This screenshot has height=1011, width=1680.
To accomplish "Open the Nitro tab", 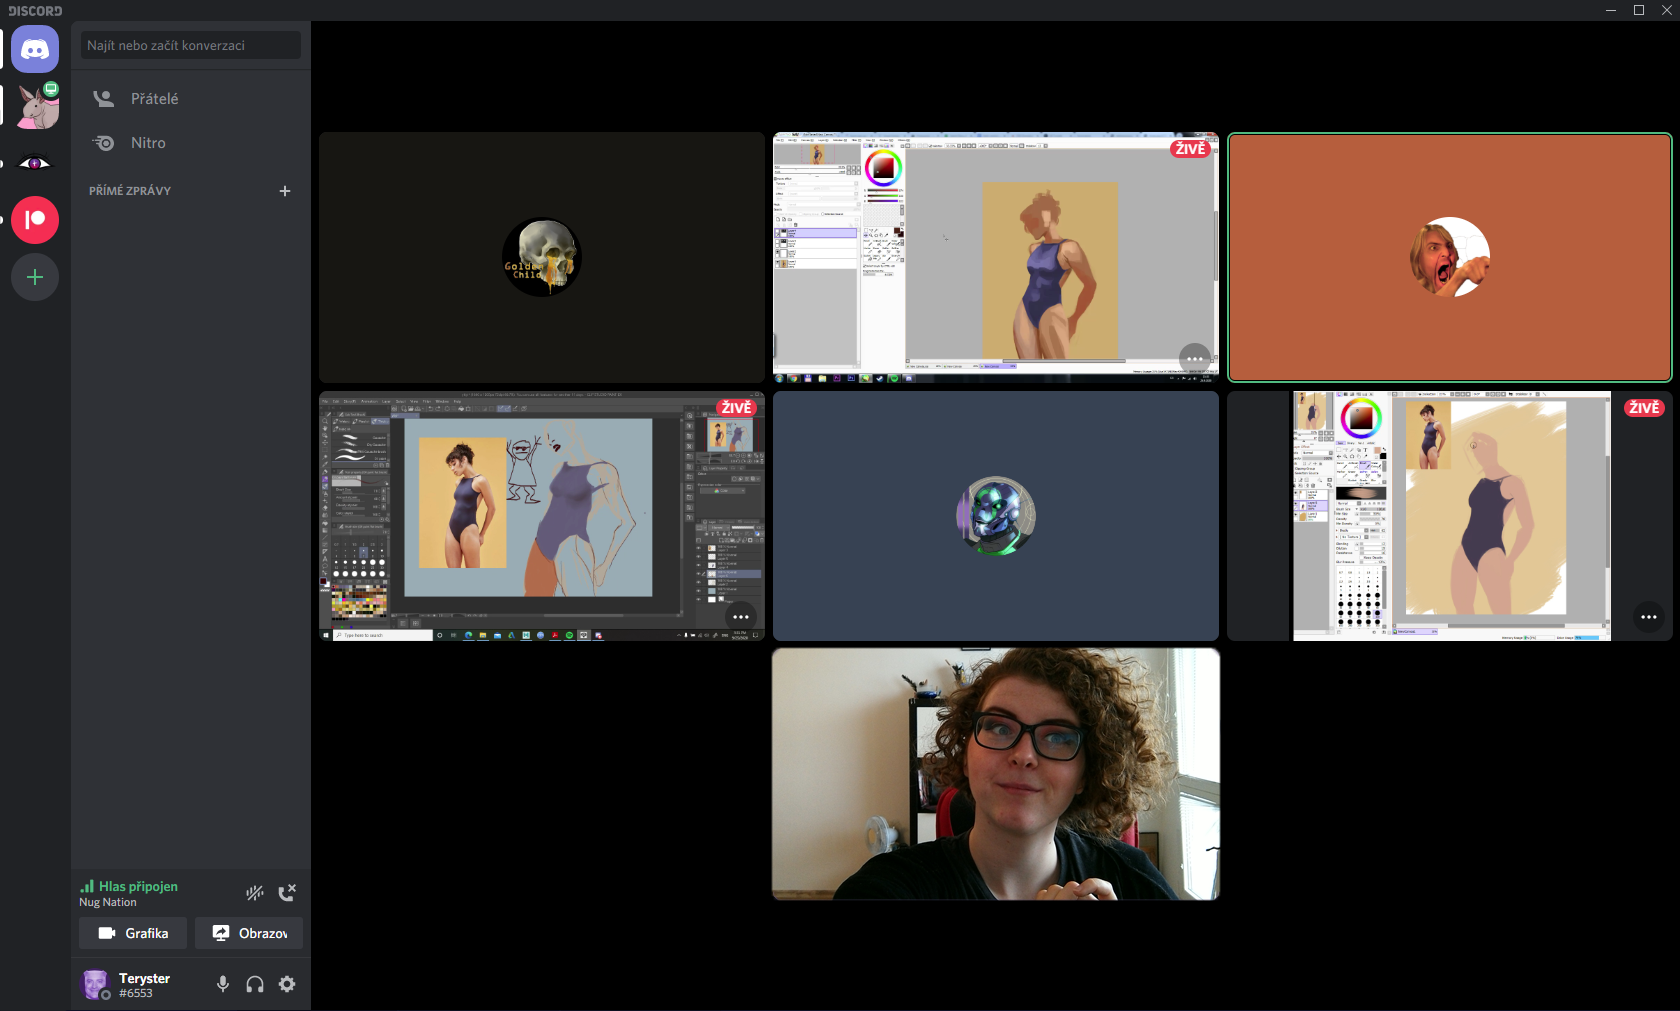I will coord(148,143).
